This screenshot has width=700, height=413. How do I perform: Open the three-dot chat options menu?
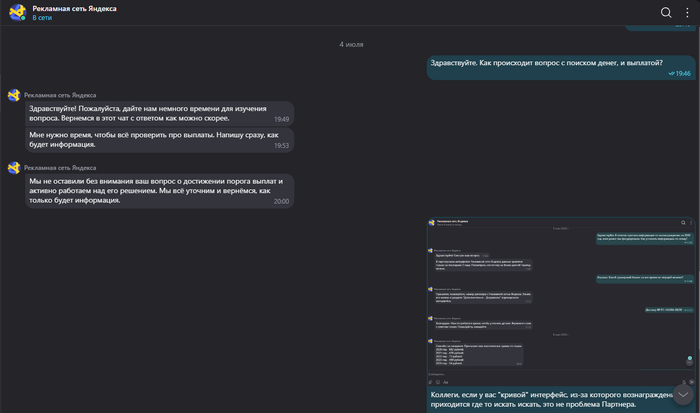pyautogui.click(x=687, y=13)
